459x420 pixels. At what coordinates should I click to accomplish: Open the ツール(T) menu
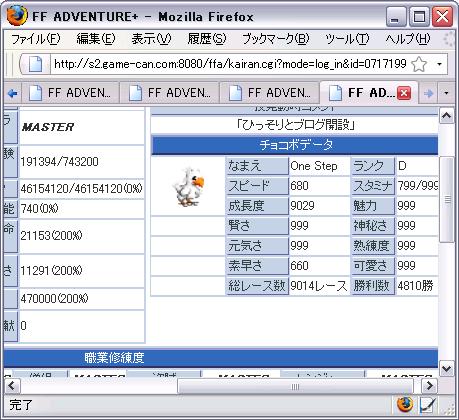[x=347, y=39]
